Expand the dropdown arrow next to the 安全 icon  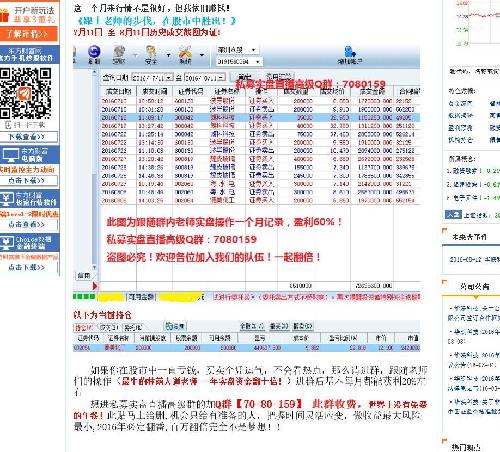click(x=168, y=55)
